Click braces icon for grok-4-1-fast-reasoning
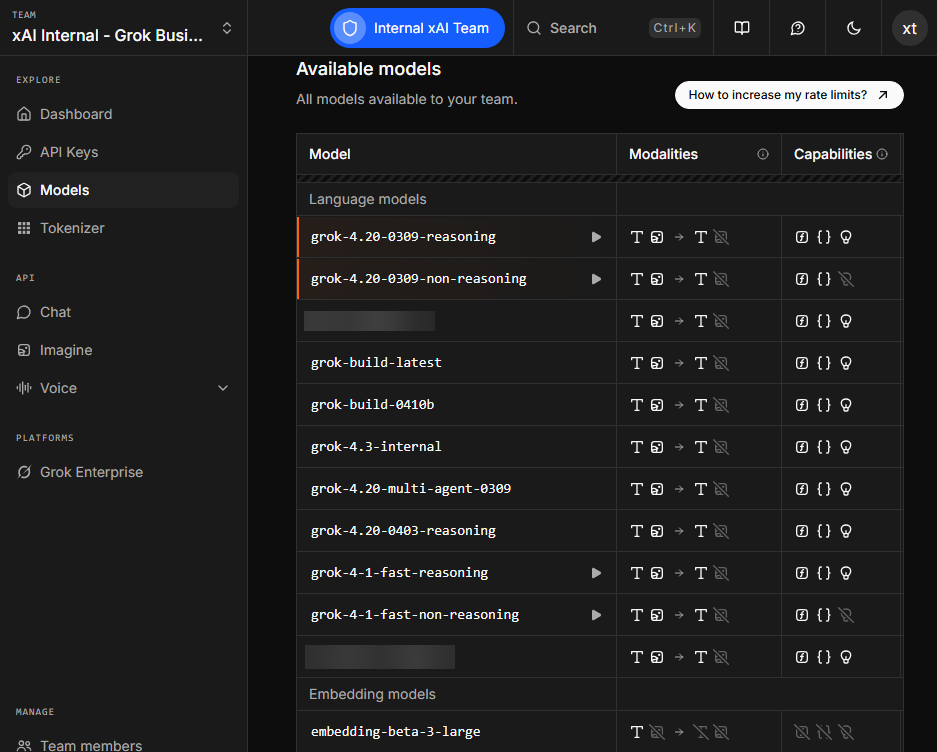 point(824,573)
